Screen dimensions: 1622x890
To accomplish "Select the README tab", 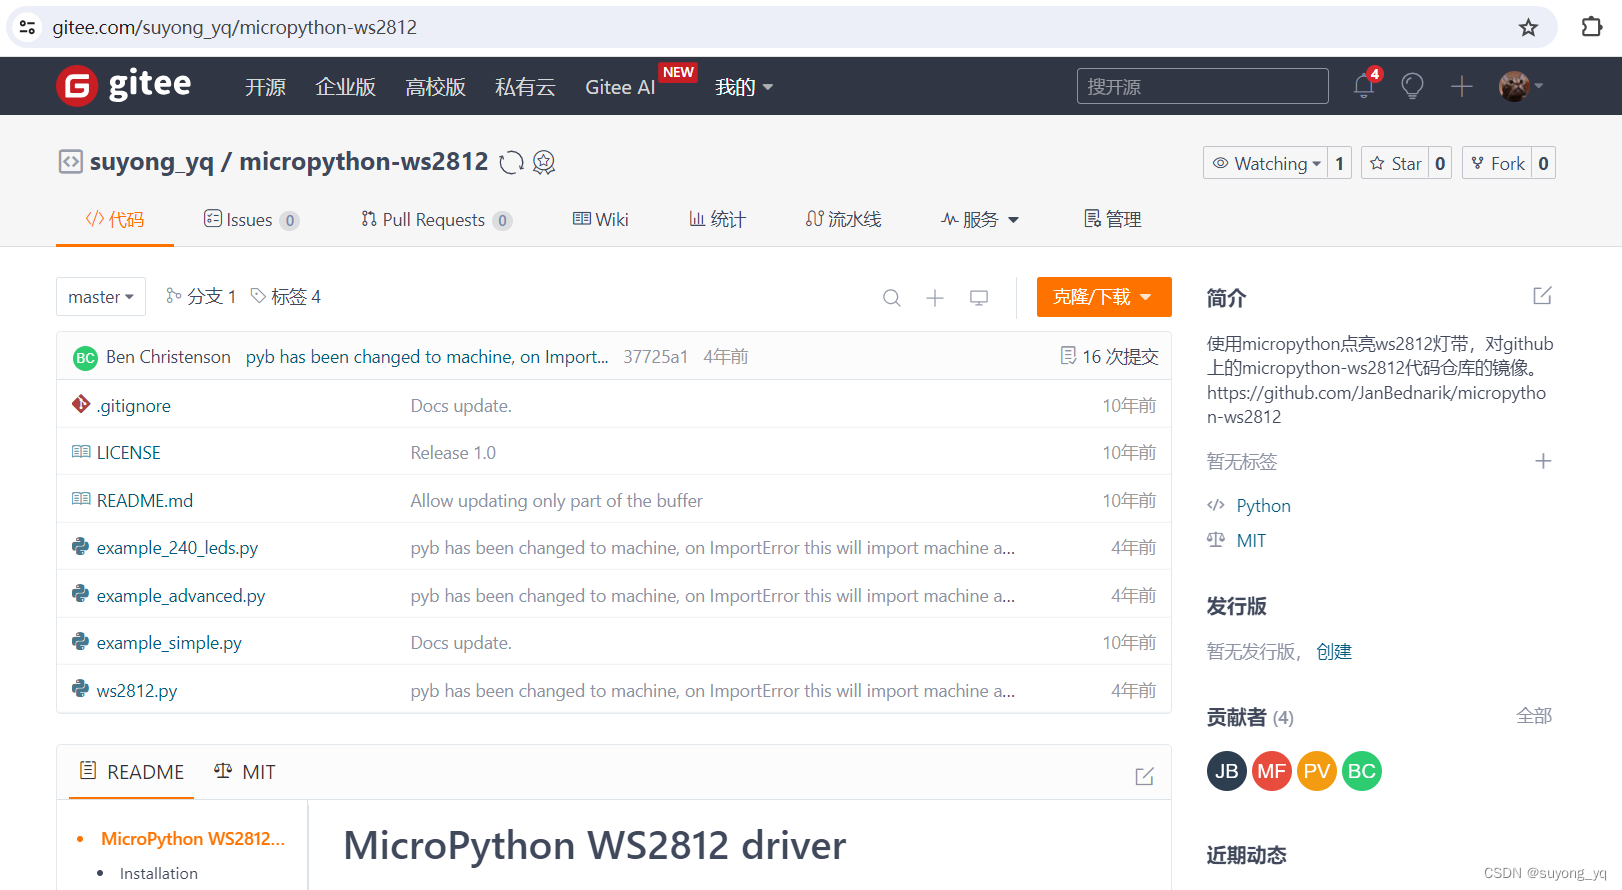I will (131, 772).
